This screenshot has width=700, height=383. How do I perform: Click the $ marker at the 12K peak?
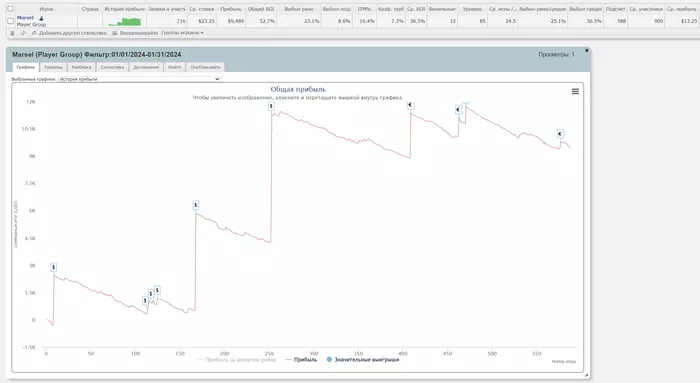tap(271, 106)
